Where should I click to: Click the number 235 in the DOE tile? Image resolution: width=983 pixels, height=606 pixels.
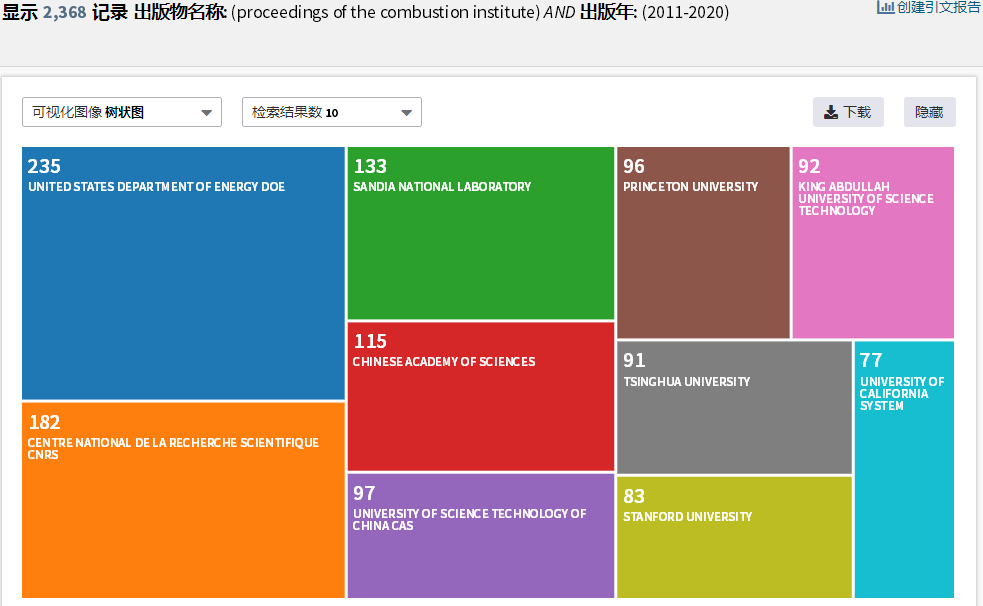coord(44,166)
